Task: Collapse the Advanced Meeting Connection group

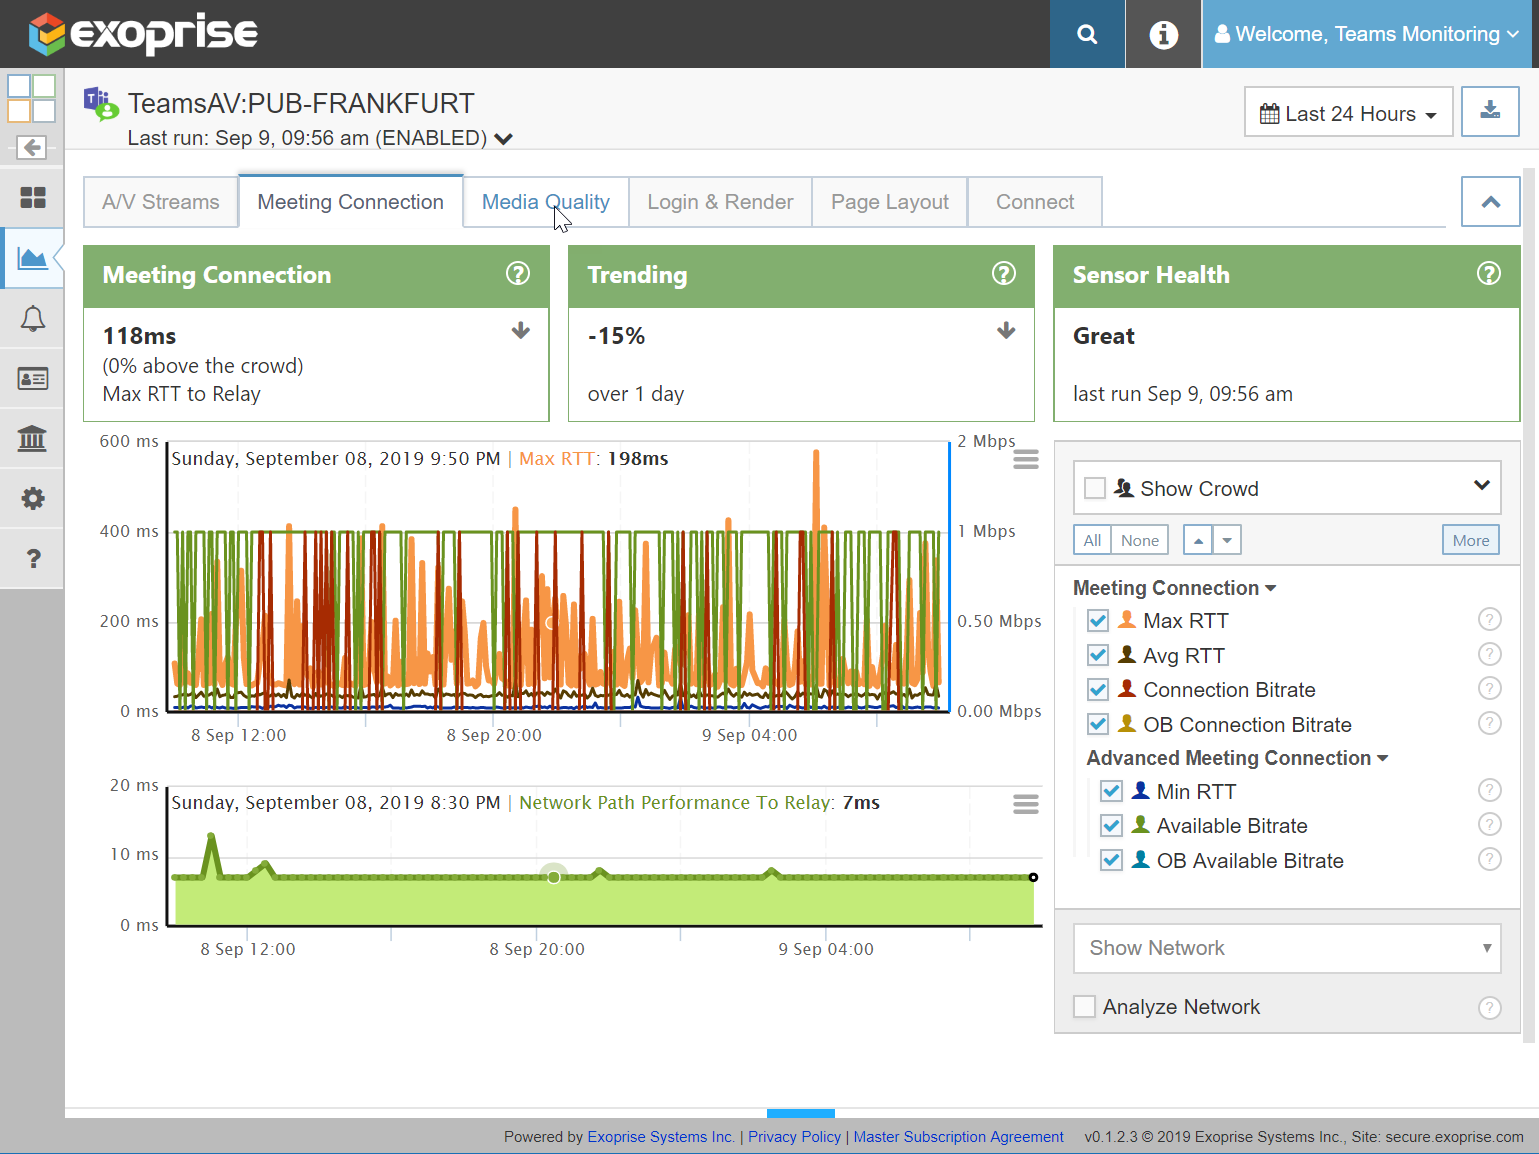Action: pyautogui.click(x=1237, y=758)
